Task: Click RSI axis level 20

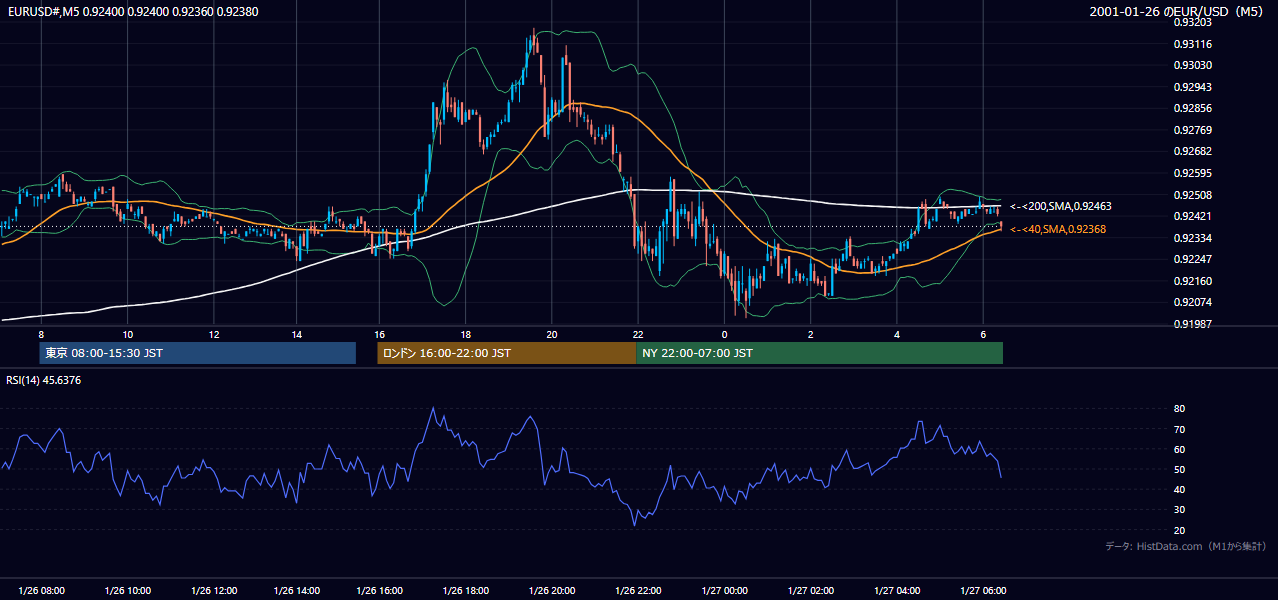Action: (1179, 530)
